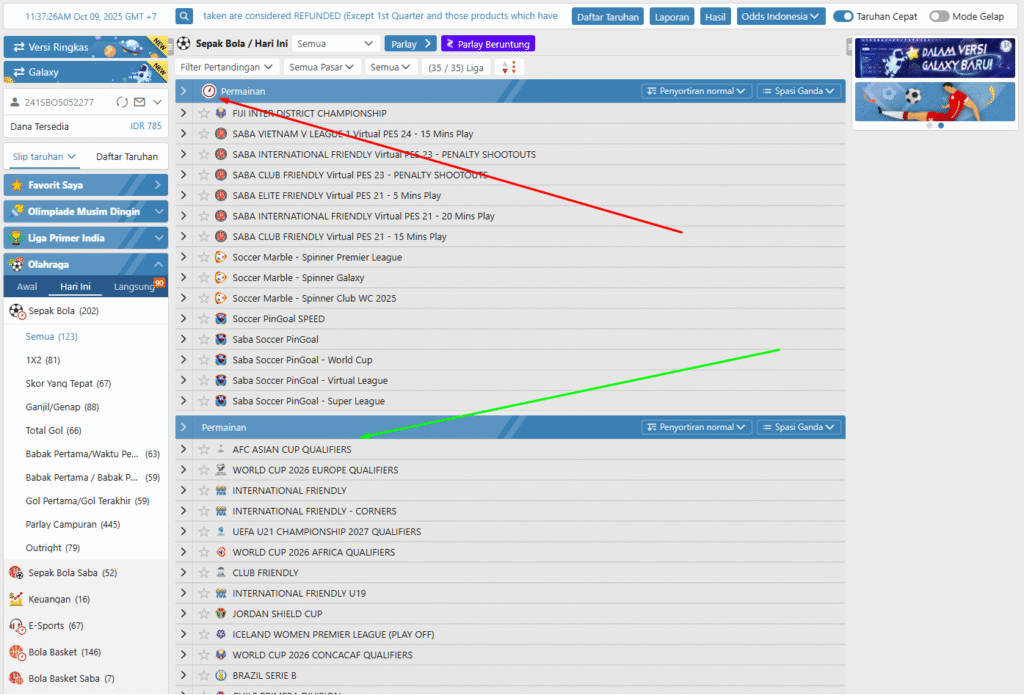Expand WORLD CUP 2026 EUROPE QUALIFIERS row
Image resolution: width=1024 pixels, height=695 pixels.
183,470
